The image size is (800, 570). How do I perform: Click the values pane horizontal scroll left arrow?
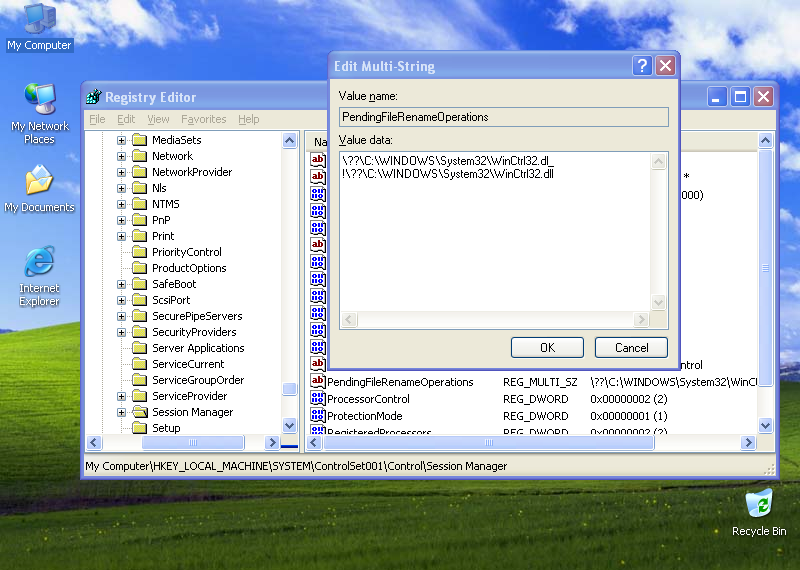pyautogui.click(x=314, y=442)
